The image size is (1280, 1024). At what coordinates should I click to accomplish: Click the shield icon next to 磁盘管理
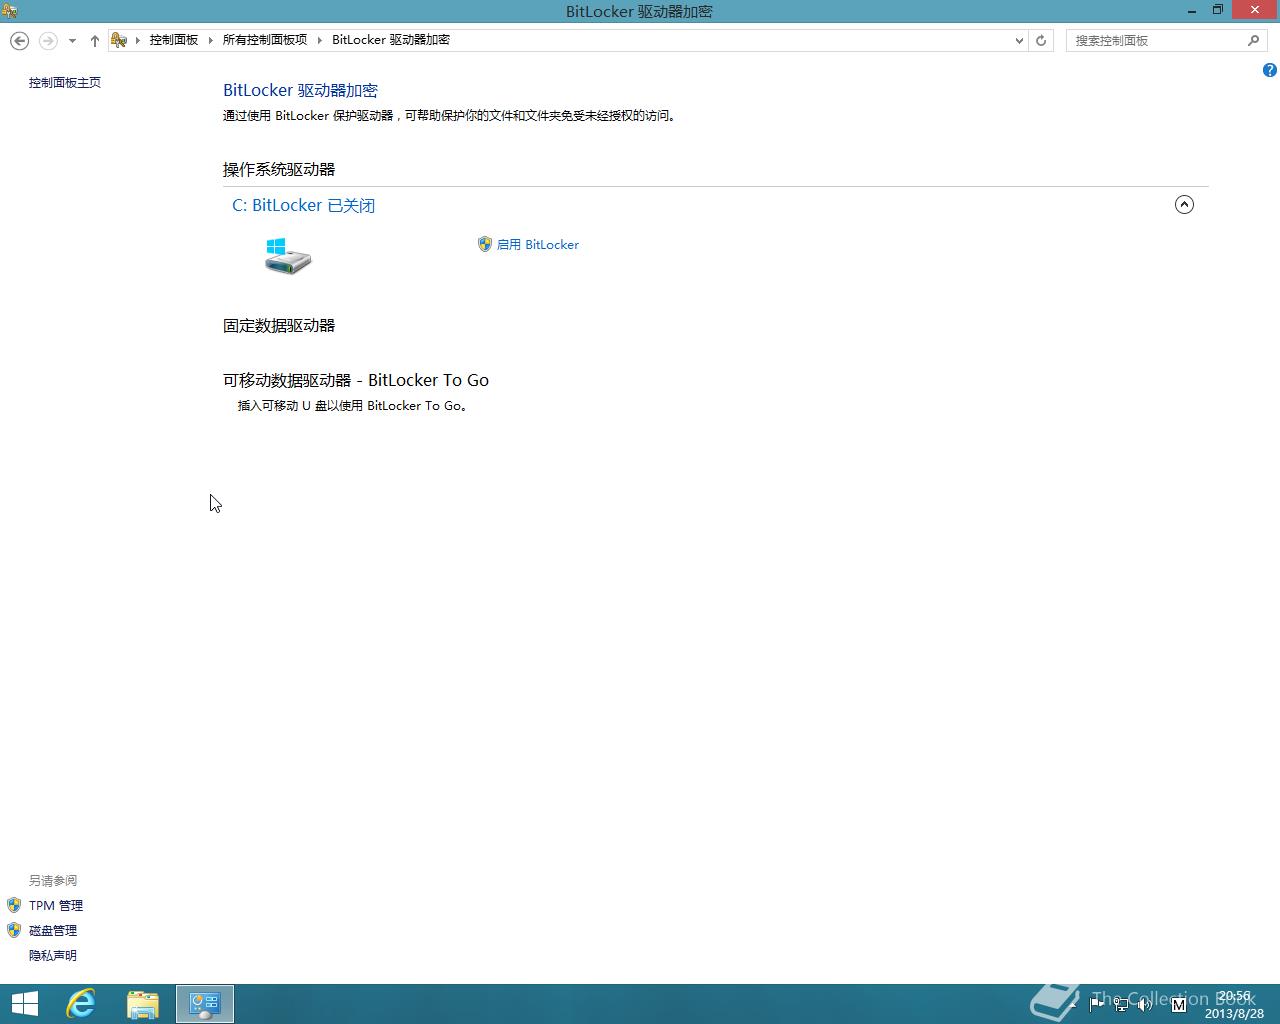coord(14,930)
